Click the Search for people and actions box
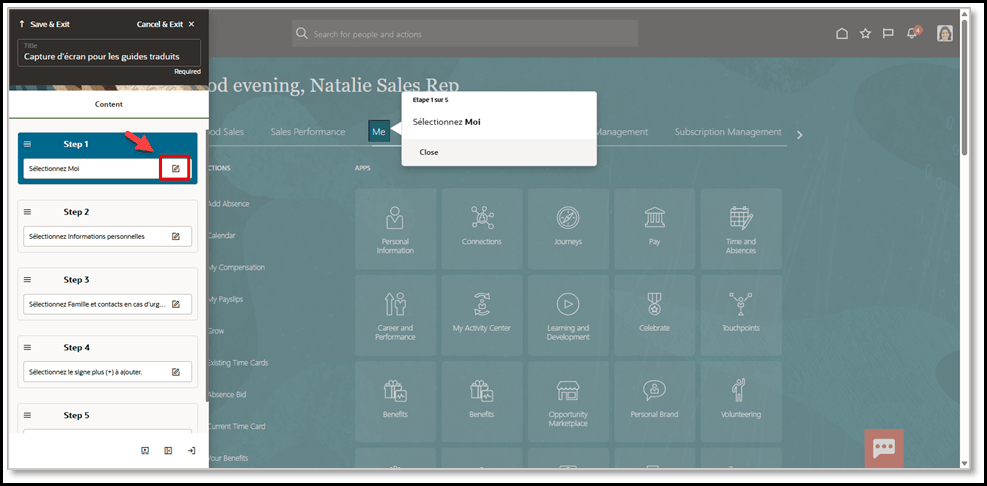 (x=465, y=33)
